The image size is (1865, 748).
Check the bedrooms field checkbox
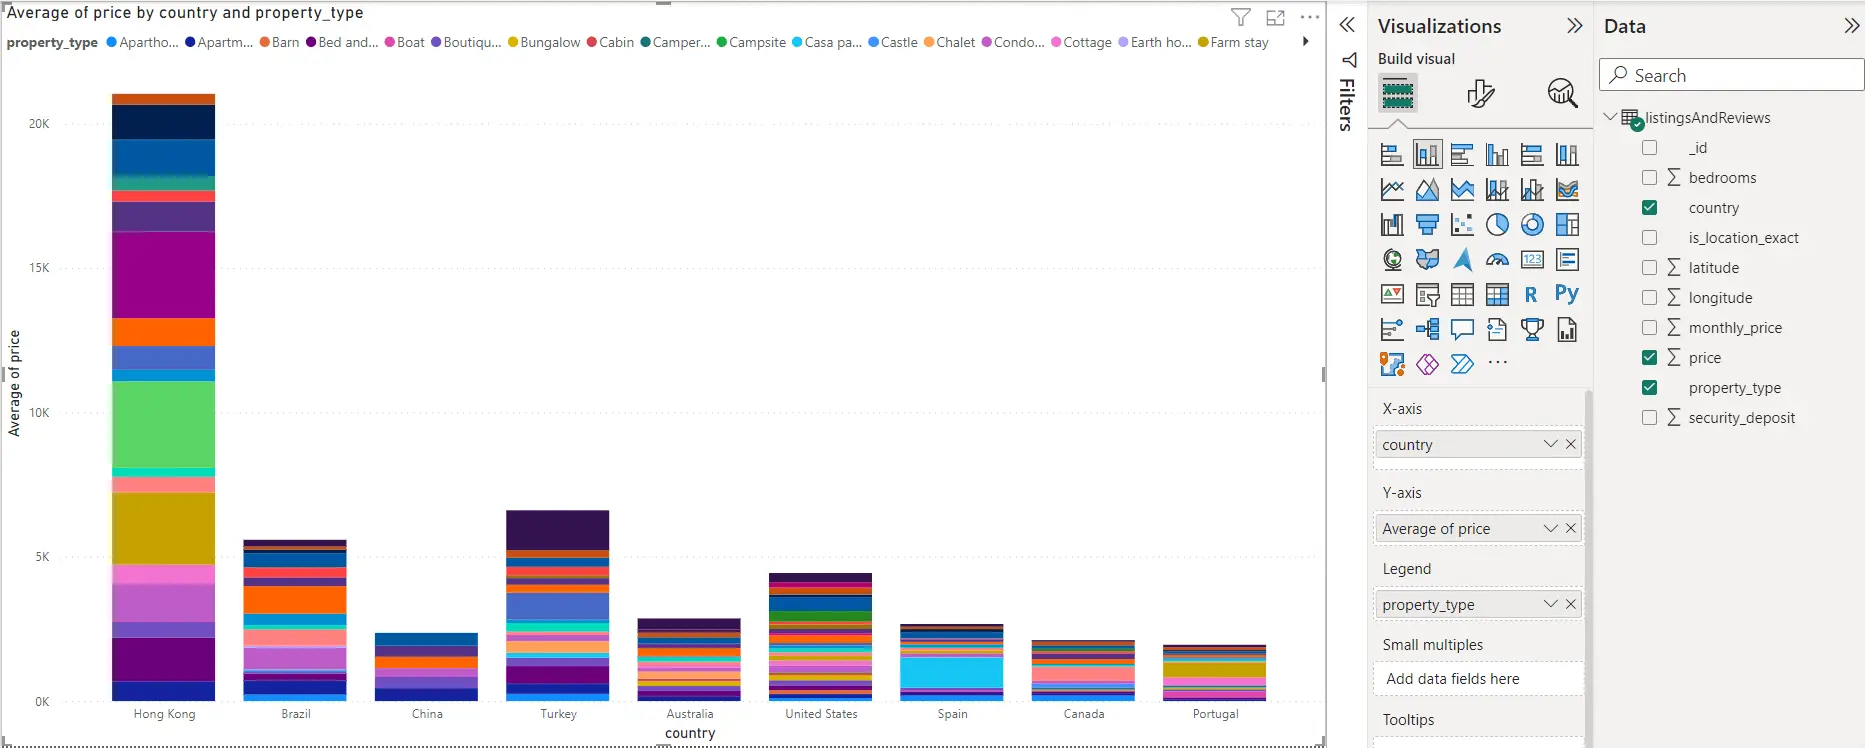click(x=1649, y=178)
